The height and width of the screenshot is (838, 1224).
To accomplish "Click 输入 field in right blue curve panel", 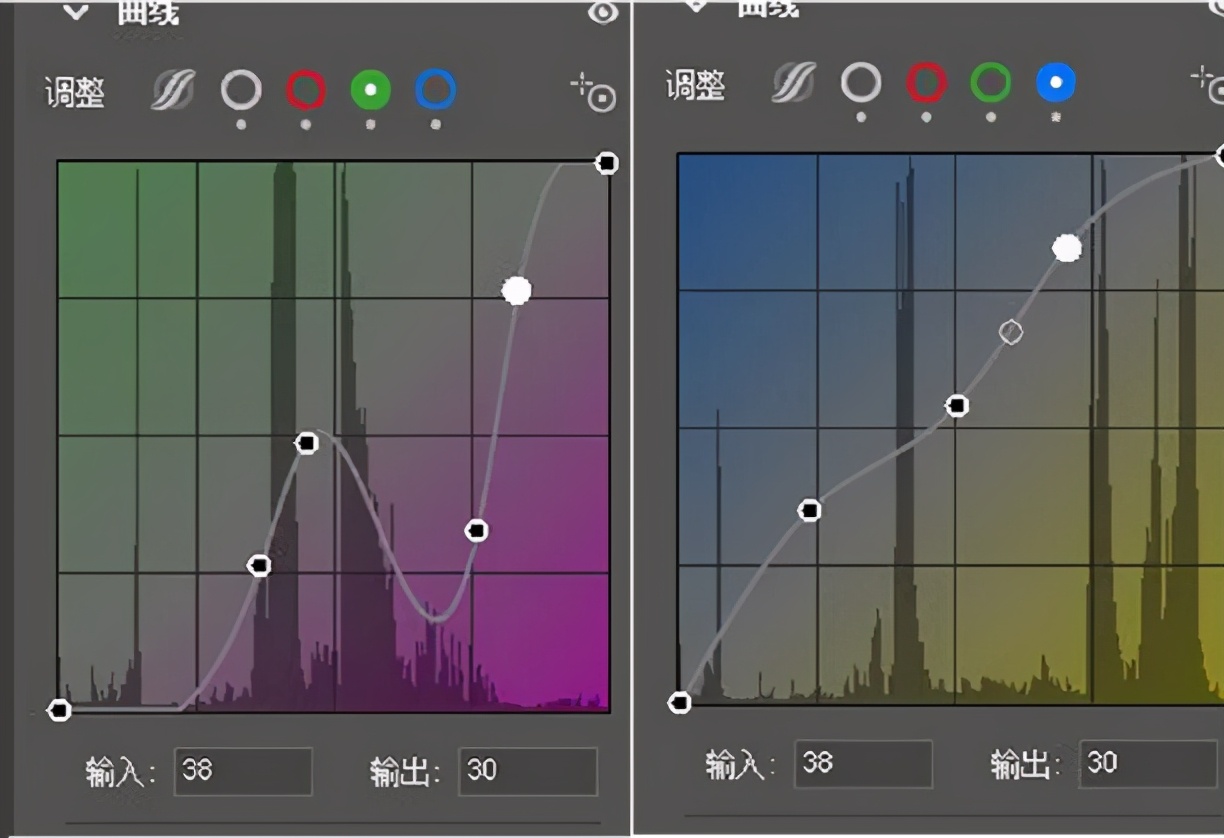I will [x=864, y=764].
